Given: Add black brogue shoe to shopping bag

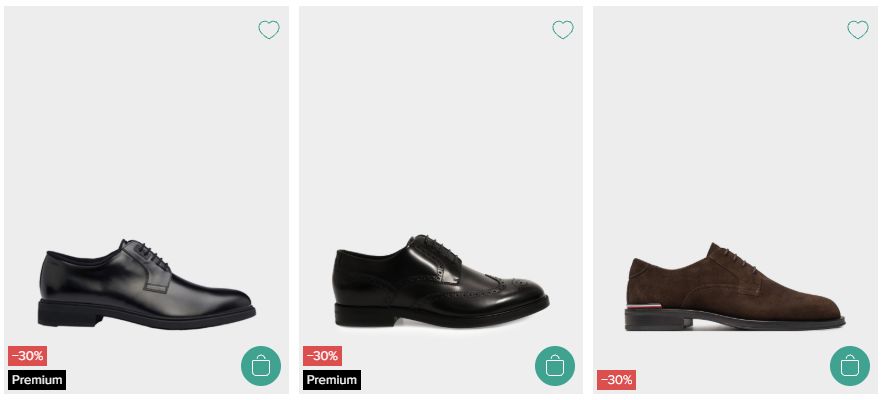Looking at the screenshot, I should (555, 366).
